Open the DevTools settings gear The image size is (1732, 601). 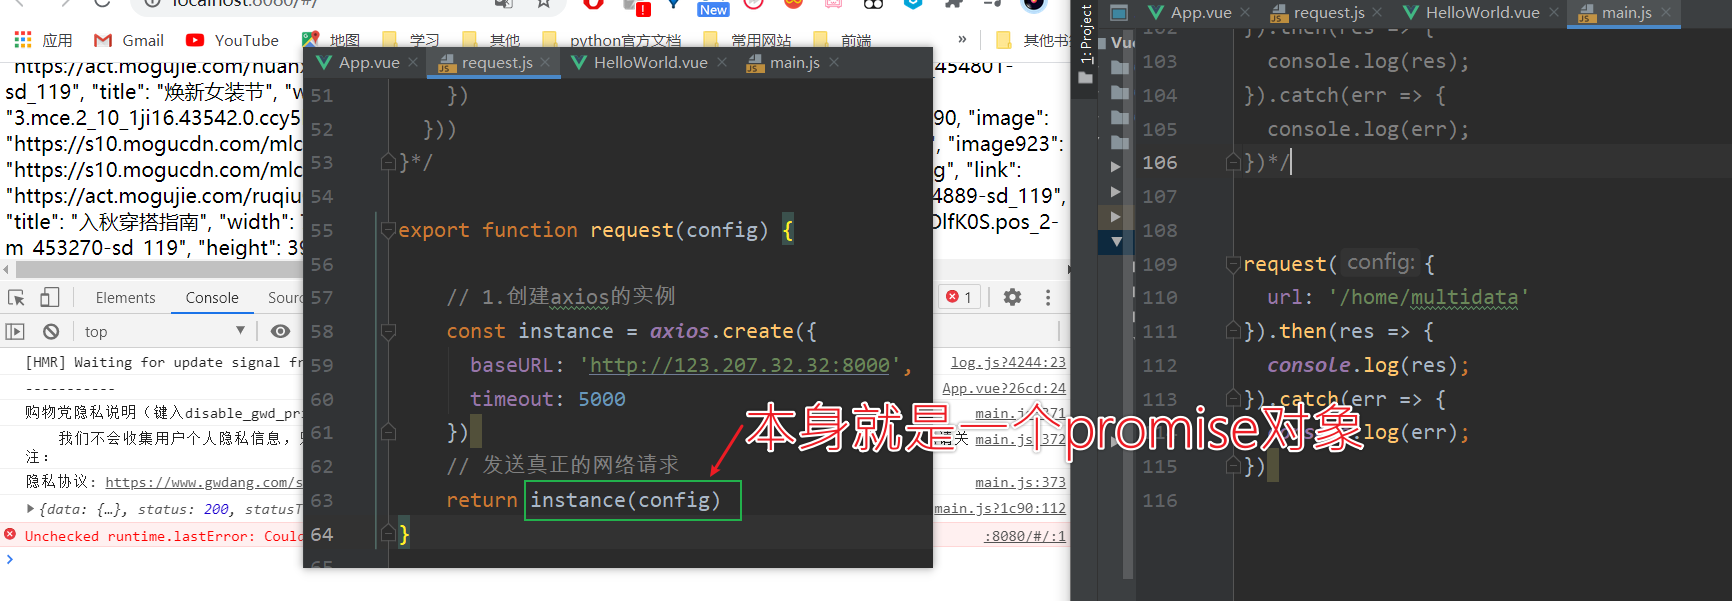tap(1012, 297)
